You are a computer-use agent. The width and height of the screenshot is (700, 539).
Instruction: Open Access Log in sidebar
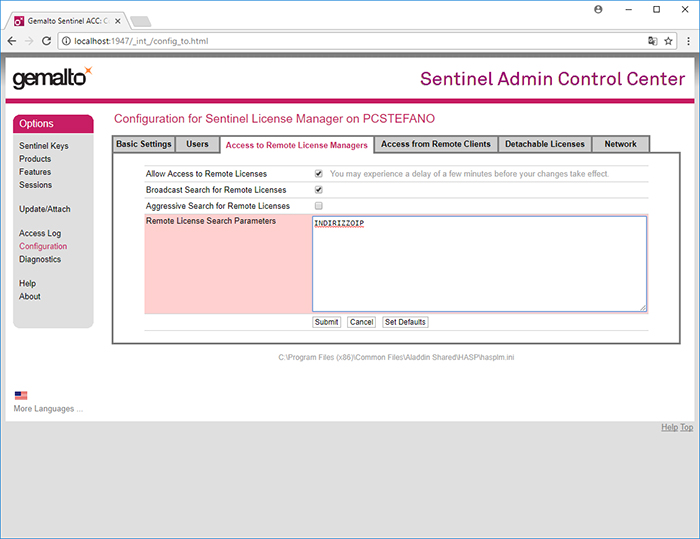coord(40,233)
